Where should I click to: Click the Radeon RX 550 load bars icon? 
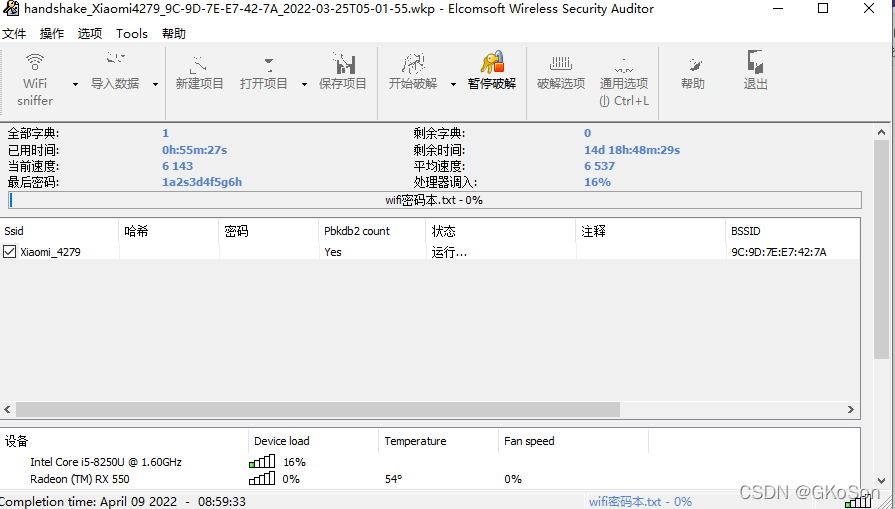(262, 478)
